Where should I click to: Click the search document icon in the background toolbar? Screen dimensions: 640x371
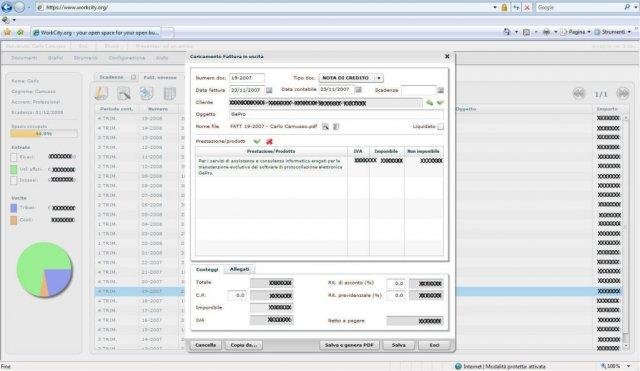(x=124, y=93)
